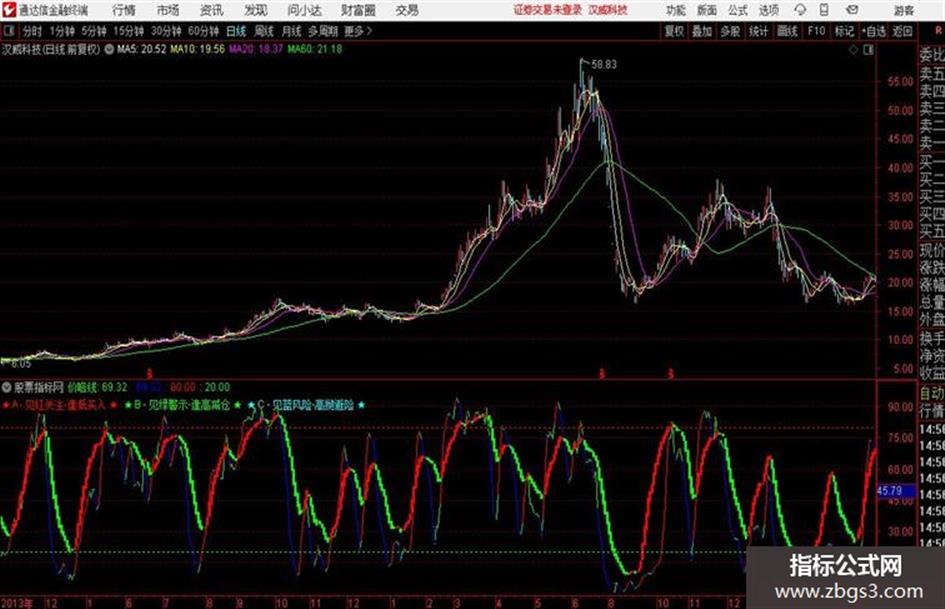Click the 标记 mark toolbar button
The height and width of the screenshot is (609, 945).
tap(844, 31)
